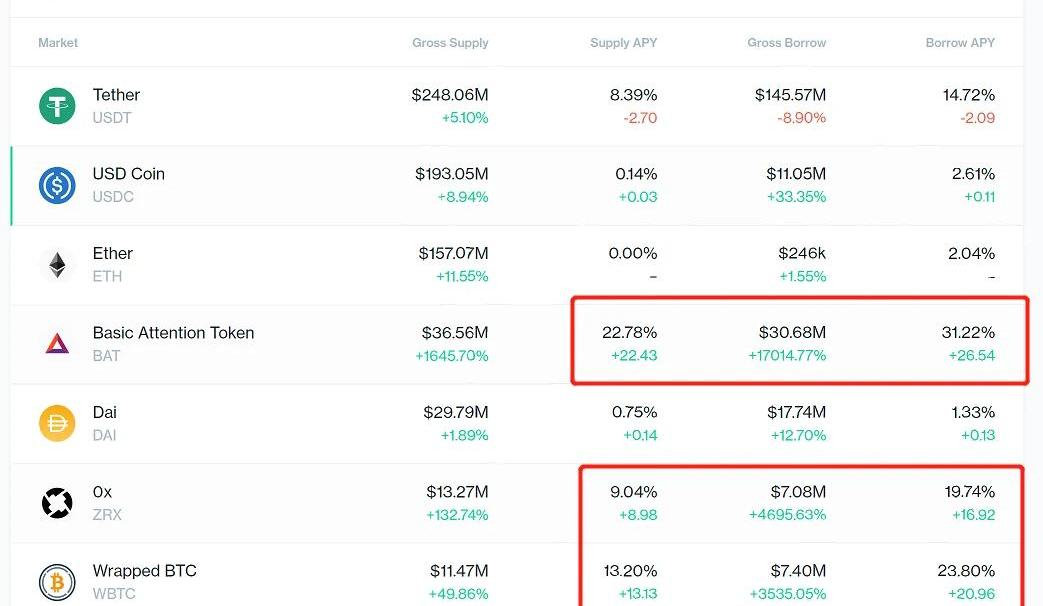
Task: Click USD Coin gross supply $193.05M
Action: point(452,174)
